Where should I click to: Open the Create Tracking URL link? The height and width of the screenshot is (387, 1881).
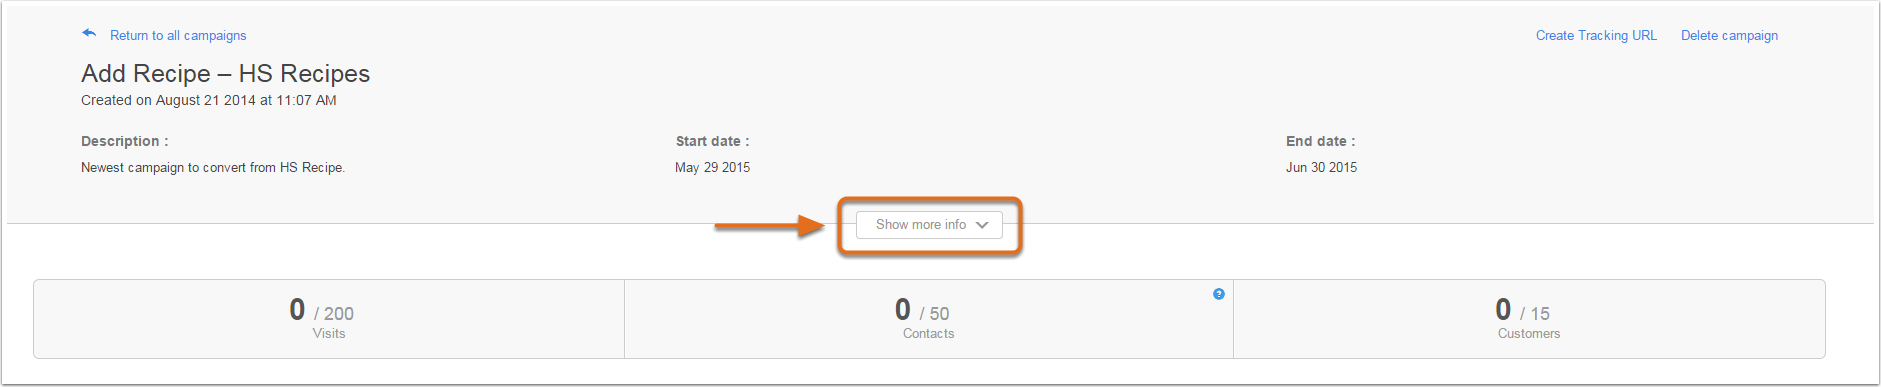(x=1596, y=35)
